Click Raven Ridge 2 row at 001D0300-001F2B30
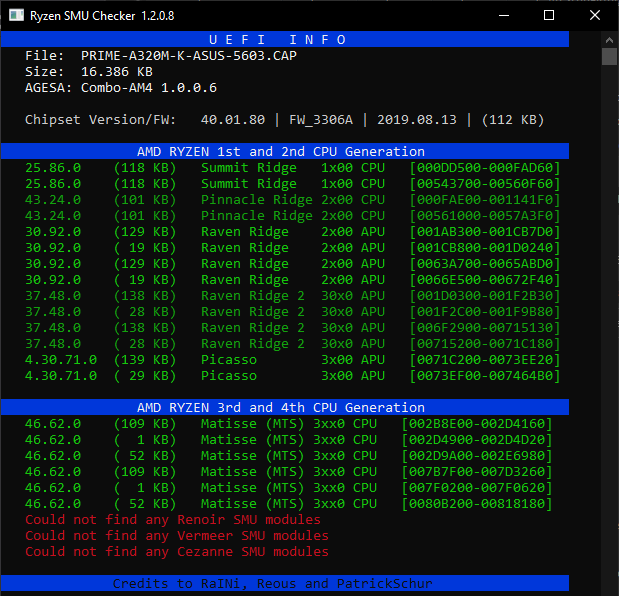619x596 pixels. point(293,296)
